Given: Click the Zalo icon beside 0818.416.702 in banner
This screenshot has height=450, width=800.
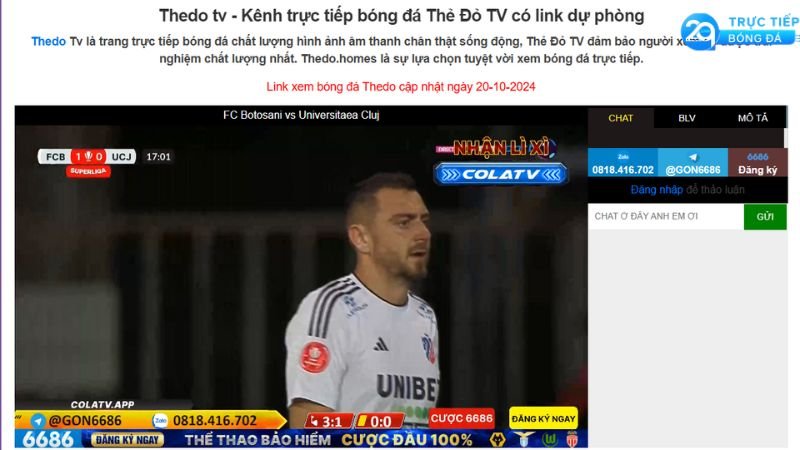Looking at the screenshot, I should [x=160, y=420].
